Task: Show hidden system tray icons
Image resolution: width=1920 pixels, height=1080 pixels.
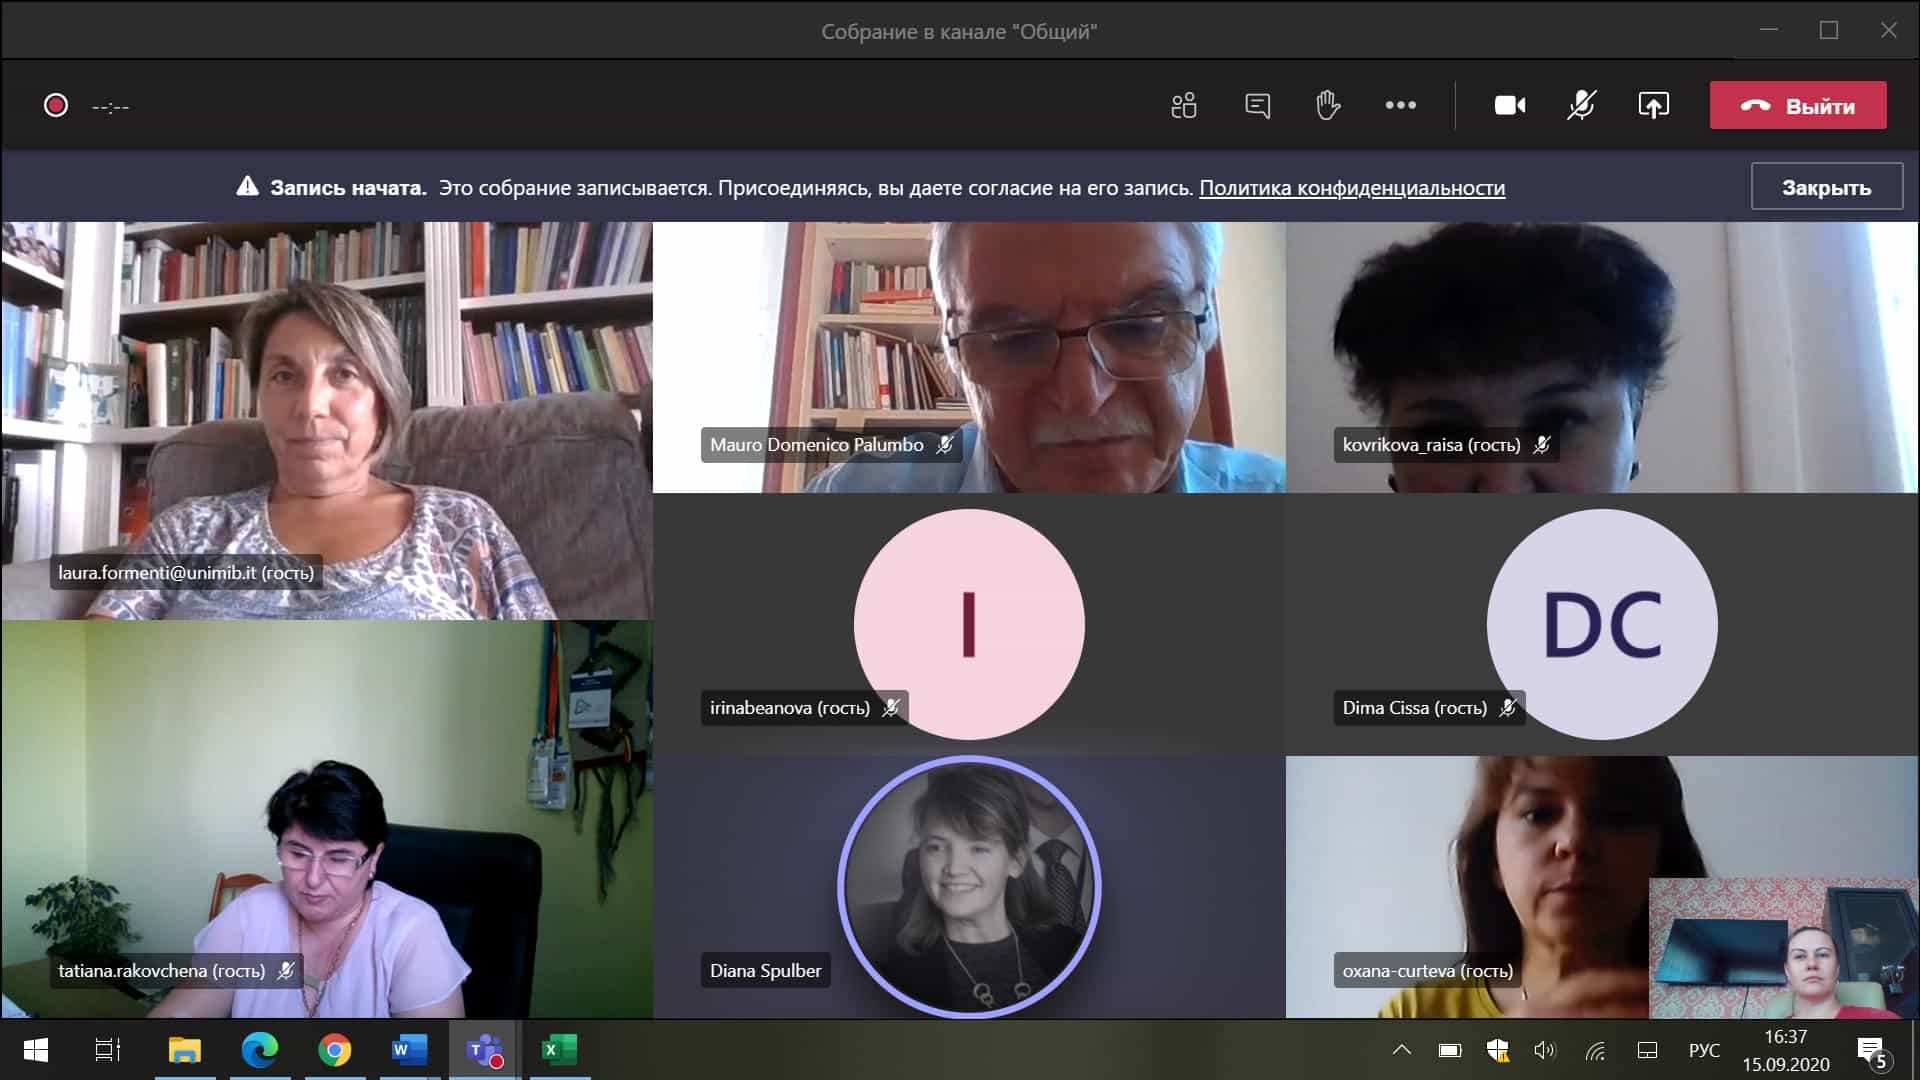Action: point(1402,1050)
